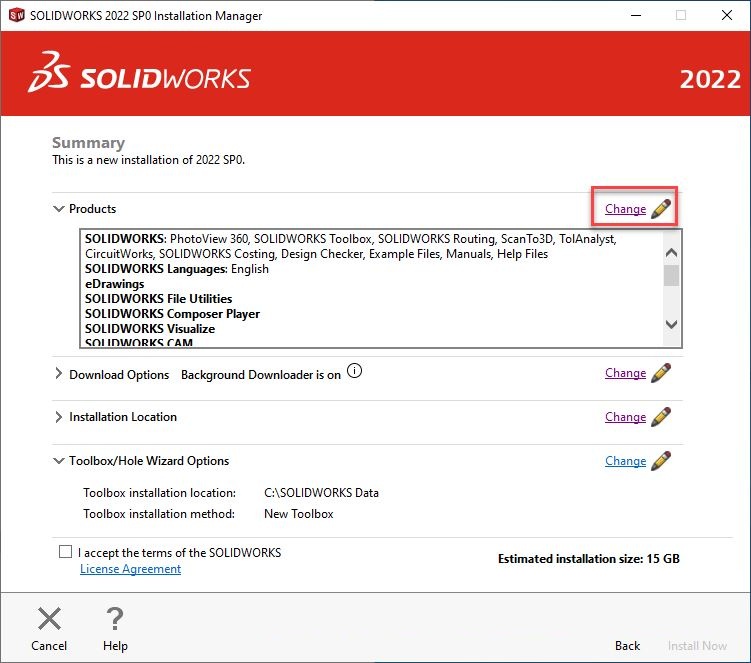This screenshot has height=663, width=751.
Task: Click the Change link for Installation Location
Action: [626, 417]
